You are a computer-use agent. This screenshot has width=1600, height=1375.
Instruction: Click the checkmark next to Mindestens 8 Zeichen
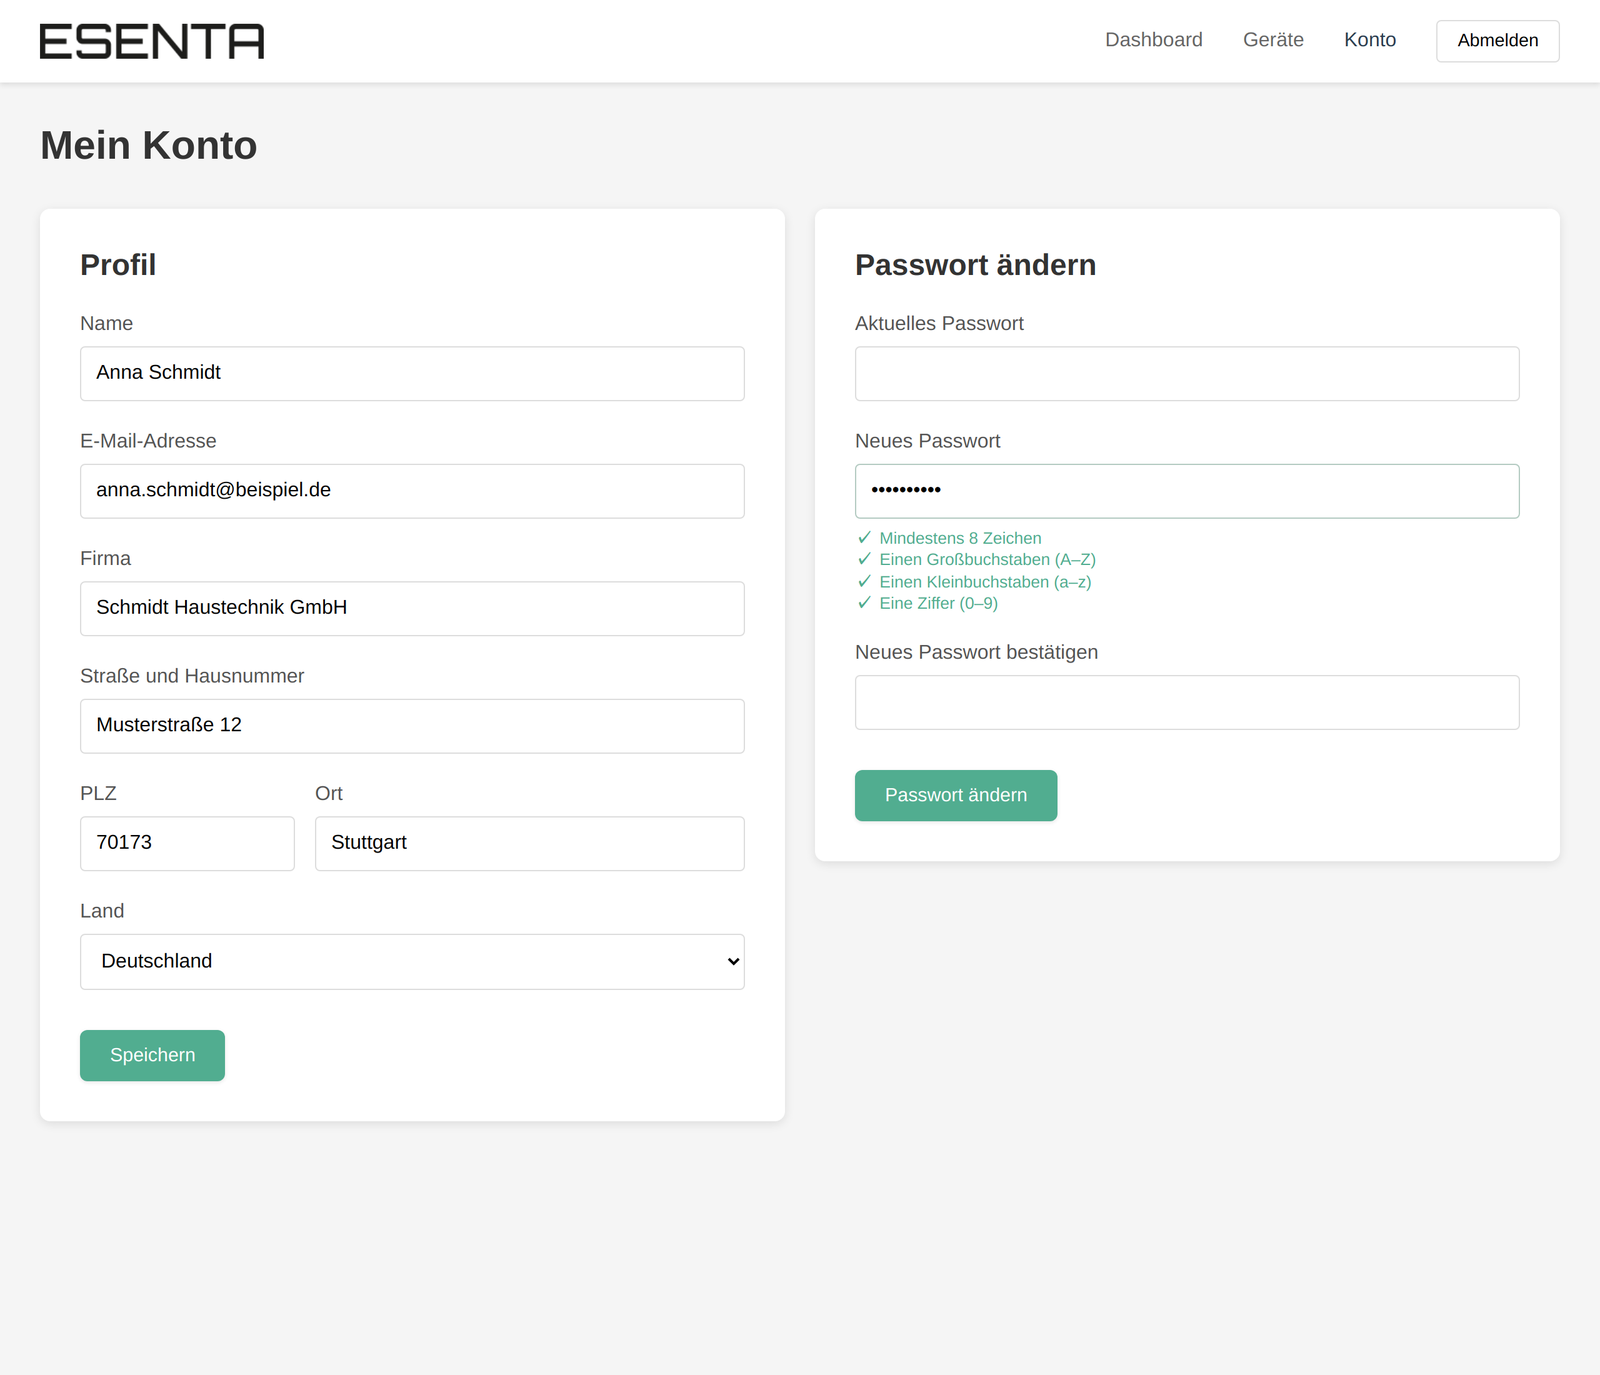point(864,538)
